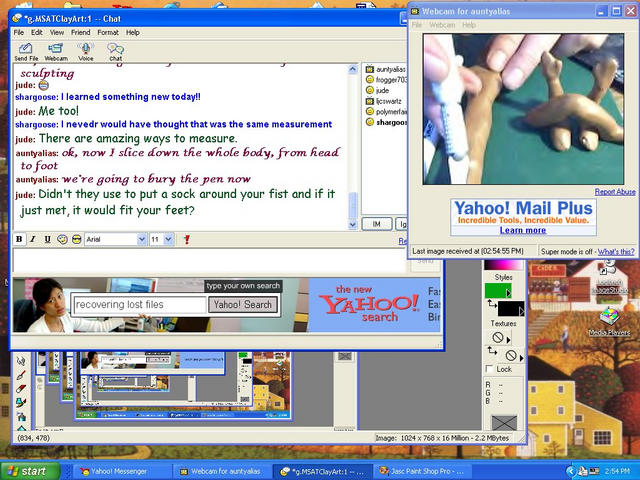
Task: Swap foreground and background styles arrows
Action: pyautogui.click(x=492, y=304)
